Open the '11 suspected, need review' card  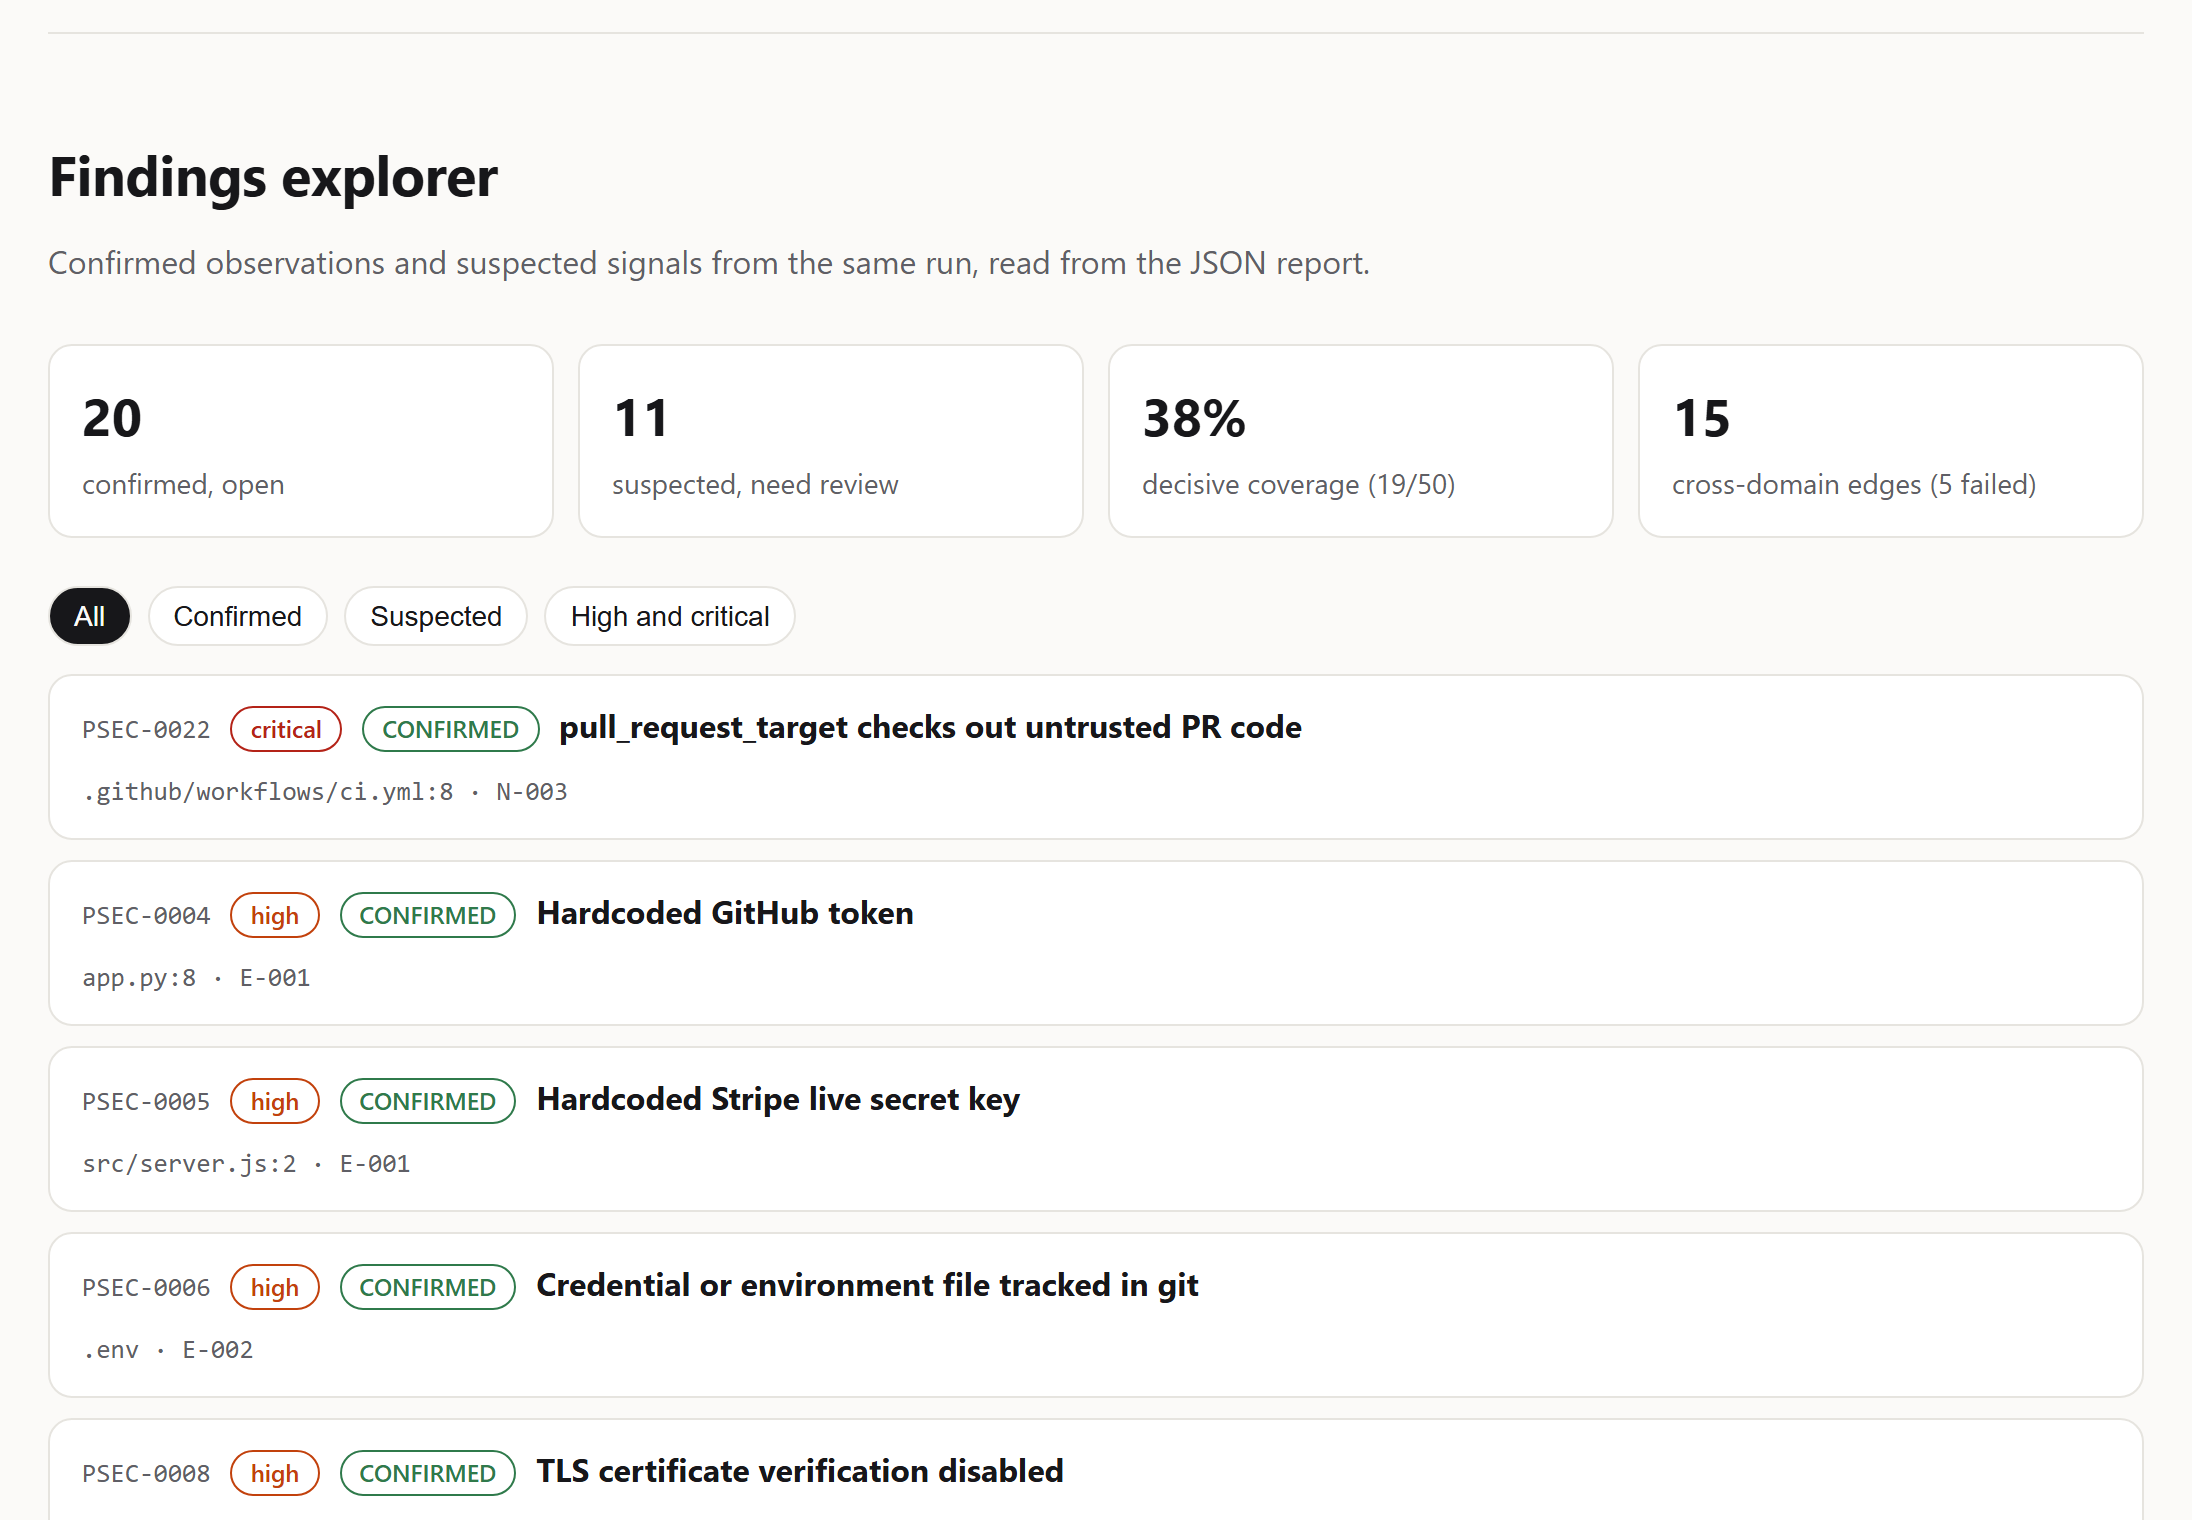click(x=831, y=441)
